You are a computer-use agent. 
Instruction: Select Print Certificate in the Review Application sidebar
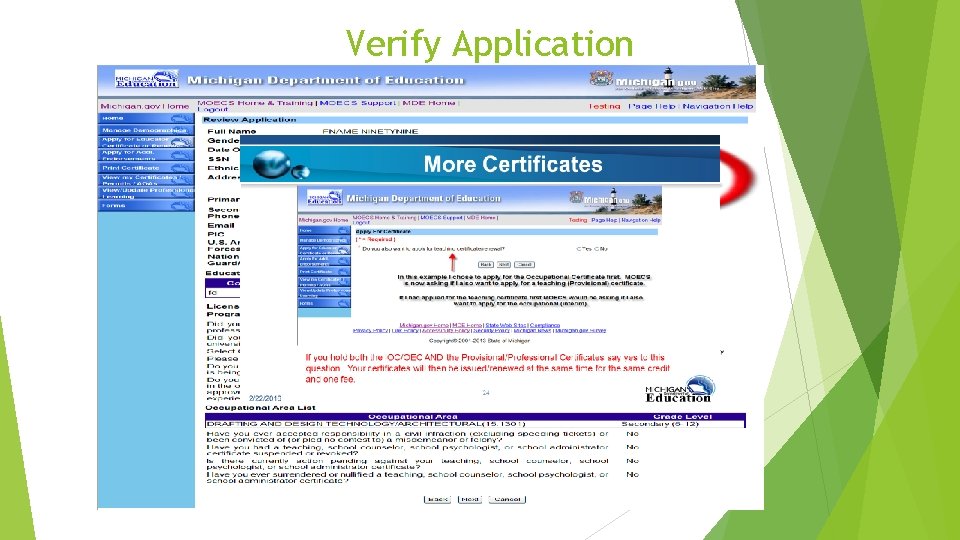pos(146,168)
